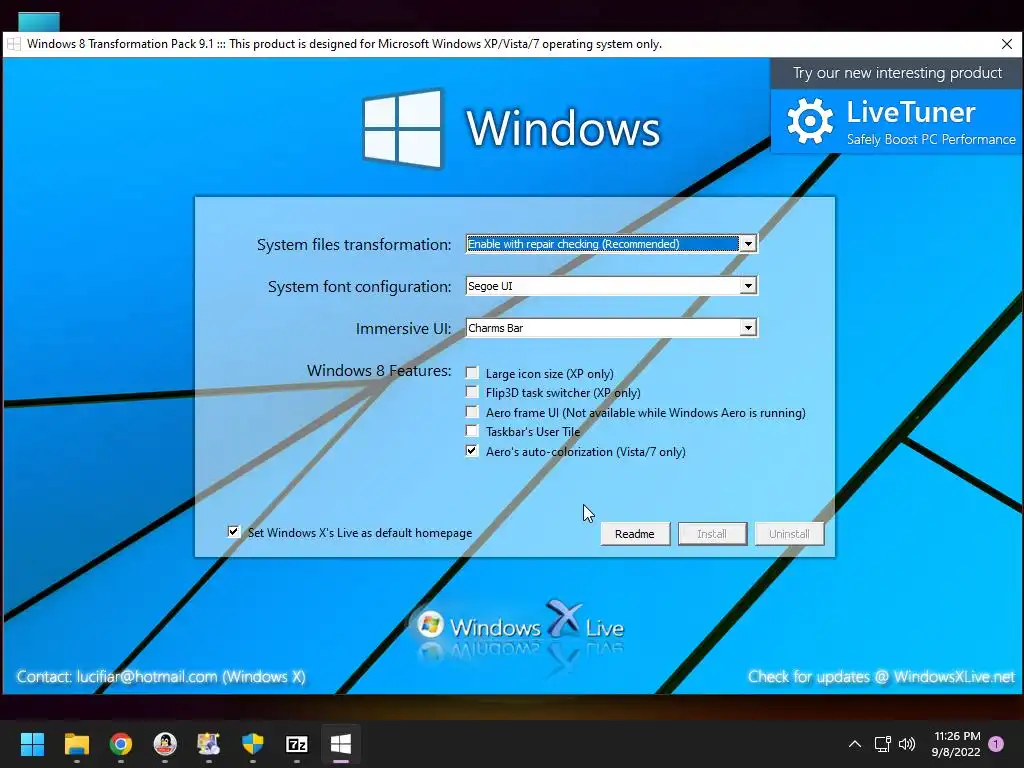Enable Large icon size (XP only)

click(x=472, y=373)
